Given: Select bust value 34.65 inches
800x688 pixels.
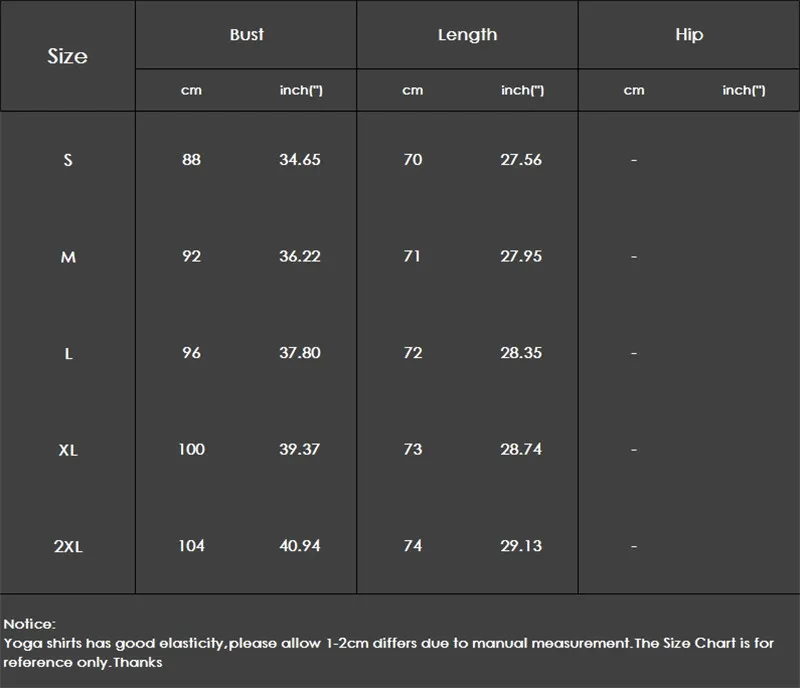Looking at the screenshot, I should point(300,160).
